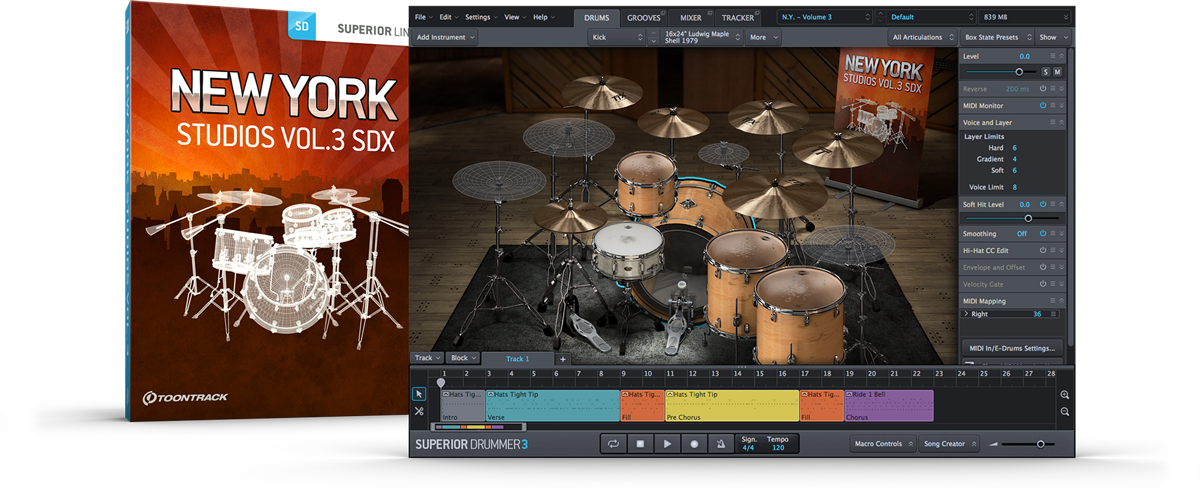Open the Level section menu icon
This screenshot has width=1200, height=493.
click(x=1052, y=57)
